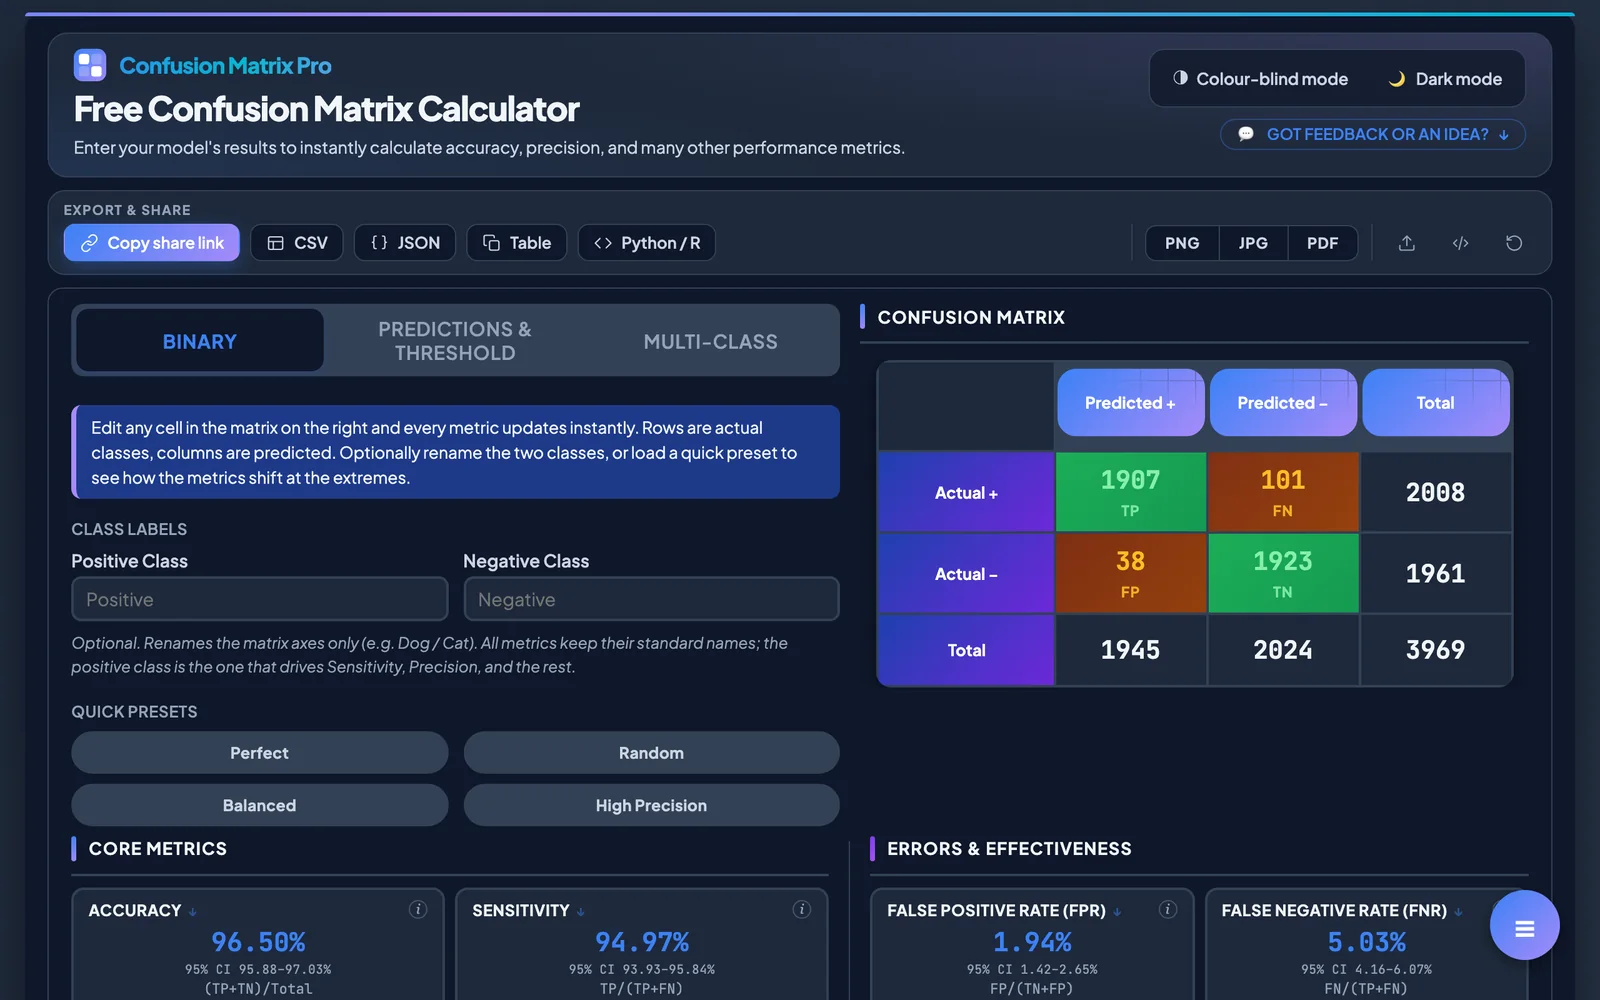Click the Confusion Matrix Pro logo icon
Screen dimensions: 1600x1000
point(90,65)
